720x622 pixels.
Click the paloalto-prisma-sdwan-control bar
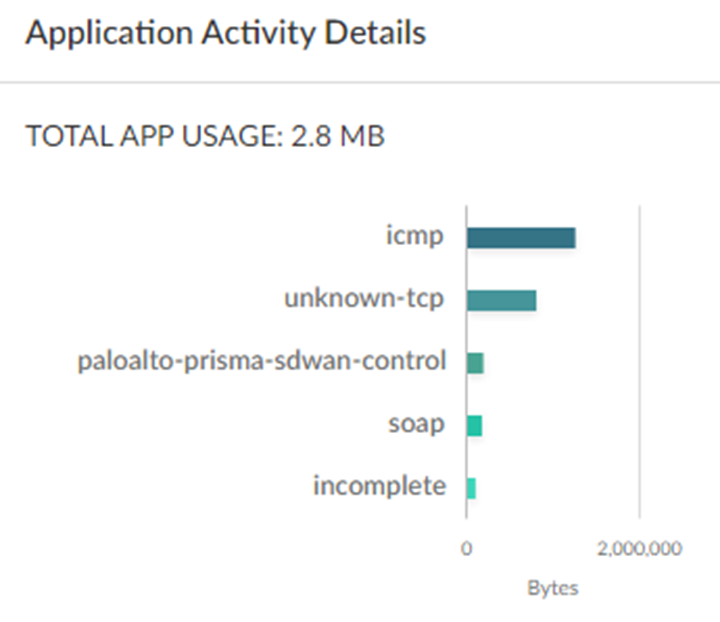(x=476, y=363)
